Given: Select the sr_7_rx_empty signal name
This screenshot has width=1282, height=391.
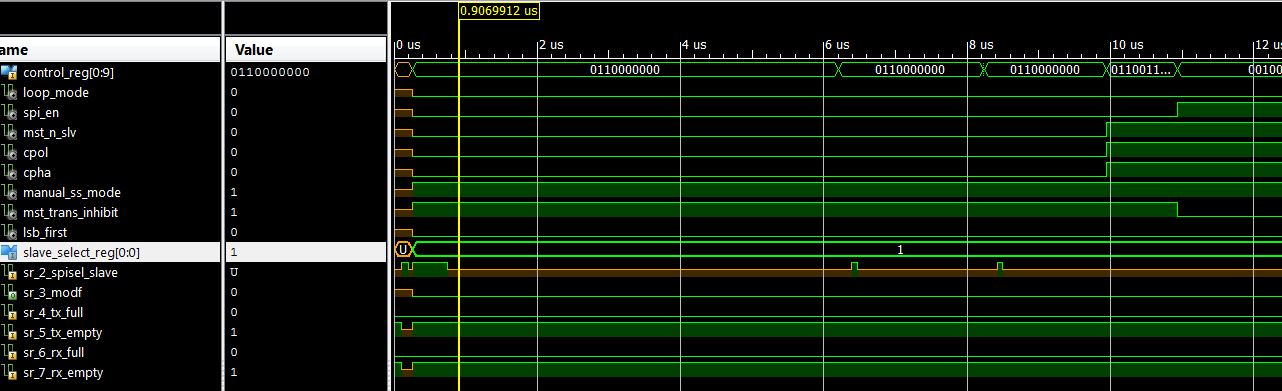Looking at the screenshot, I should [62, 372].
